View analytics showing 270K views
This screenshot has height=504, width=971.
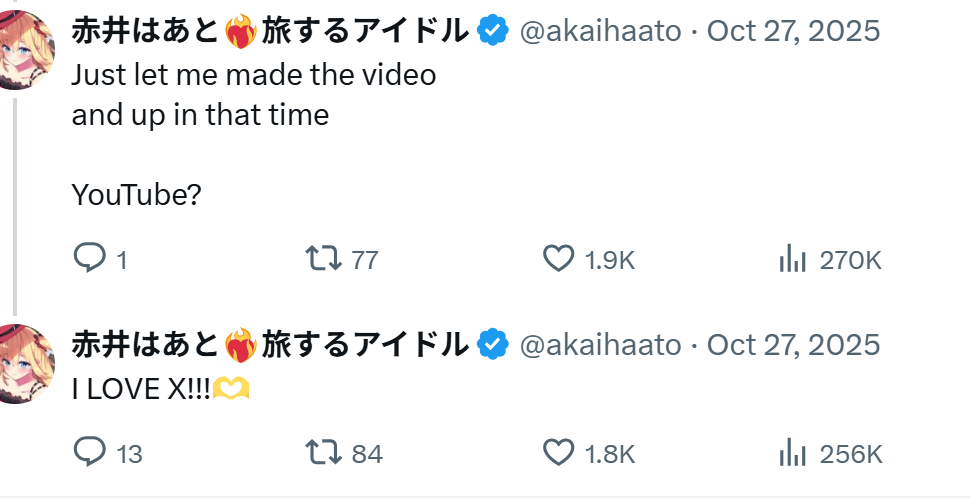coord(793,259)
